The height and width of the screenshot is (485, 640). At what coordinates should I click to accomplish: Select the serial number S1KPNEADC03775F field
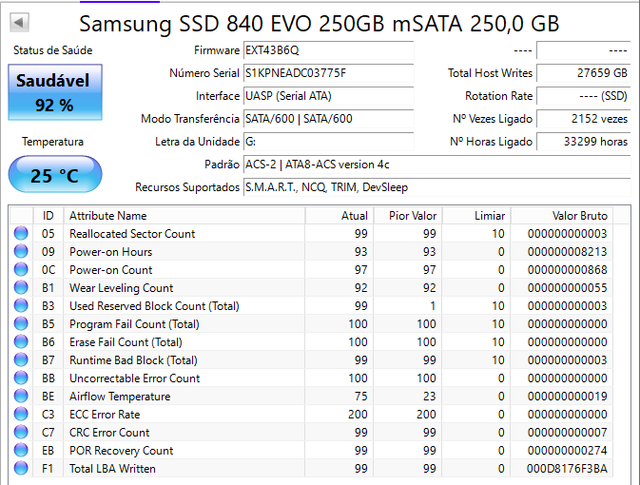pos(329,73)
